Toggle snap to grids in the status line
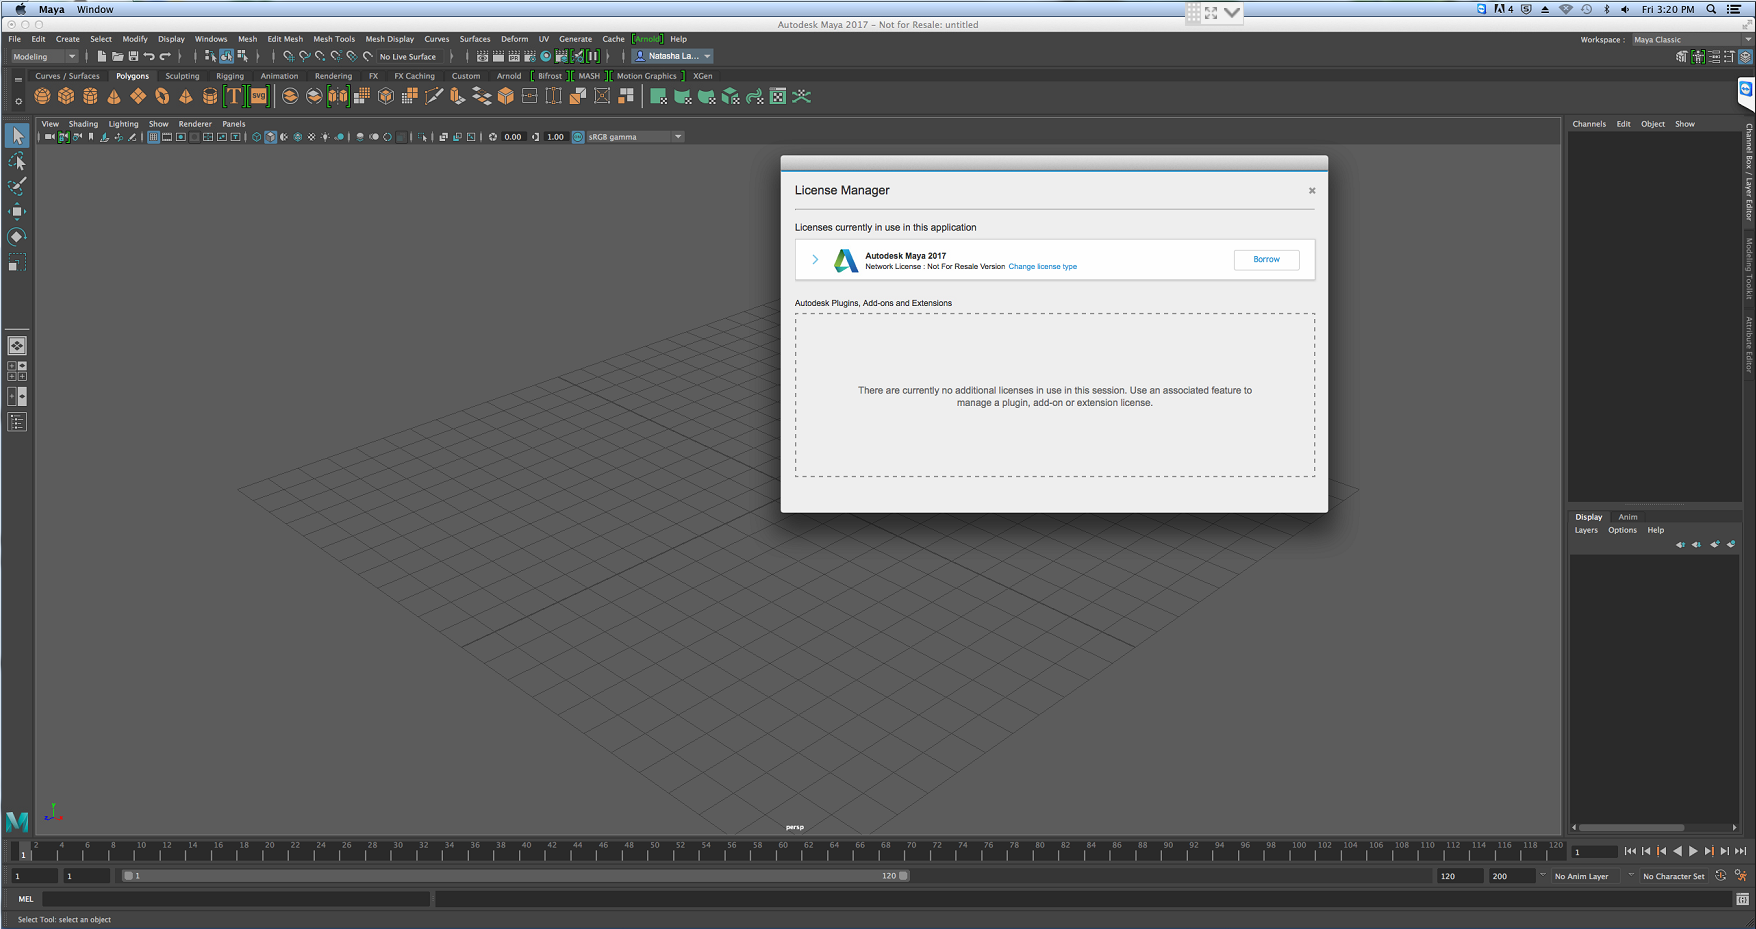This screenshot has width=1756, height=929. pyautogui.click(x=289, y=57)
